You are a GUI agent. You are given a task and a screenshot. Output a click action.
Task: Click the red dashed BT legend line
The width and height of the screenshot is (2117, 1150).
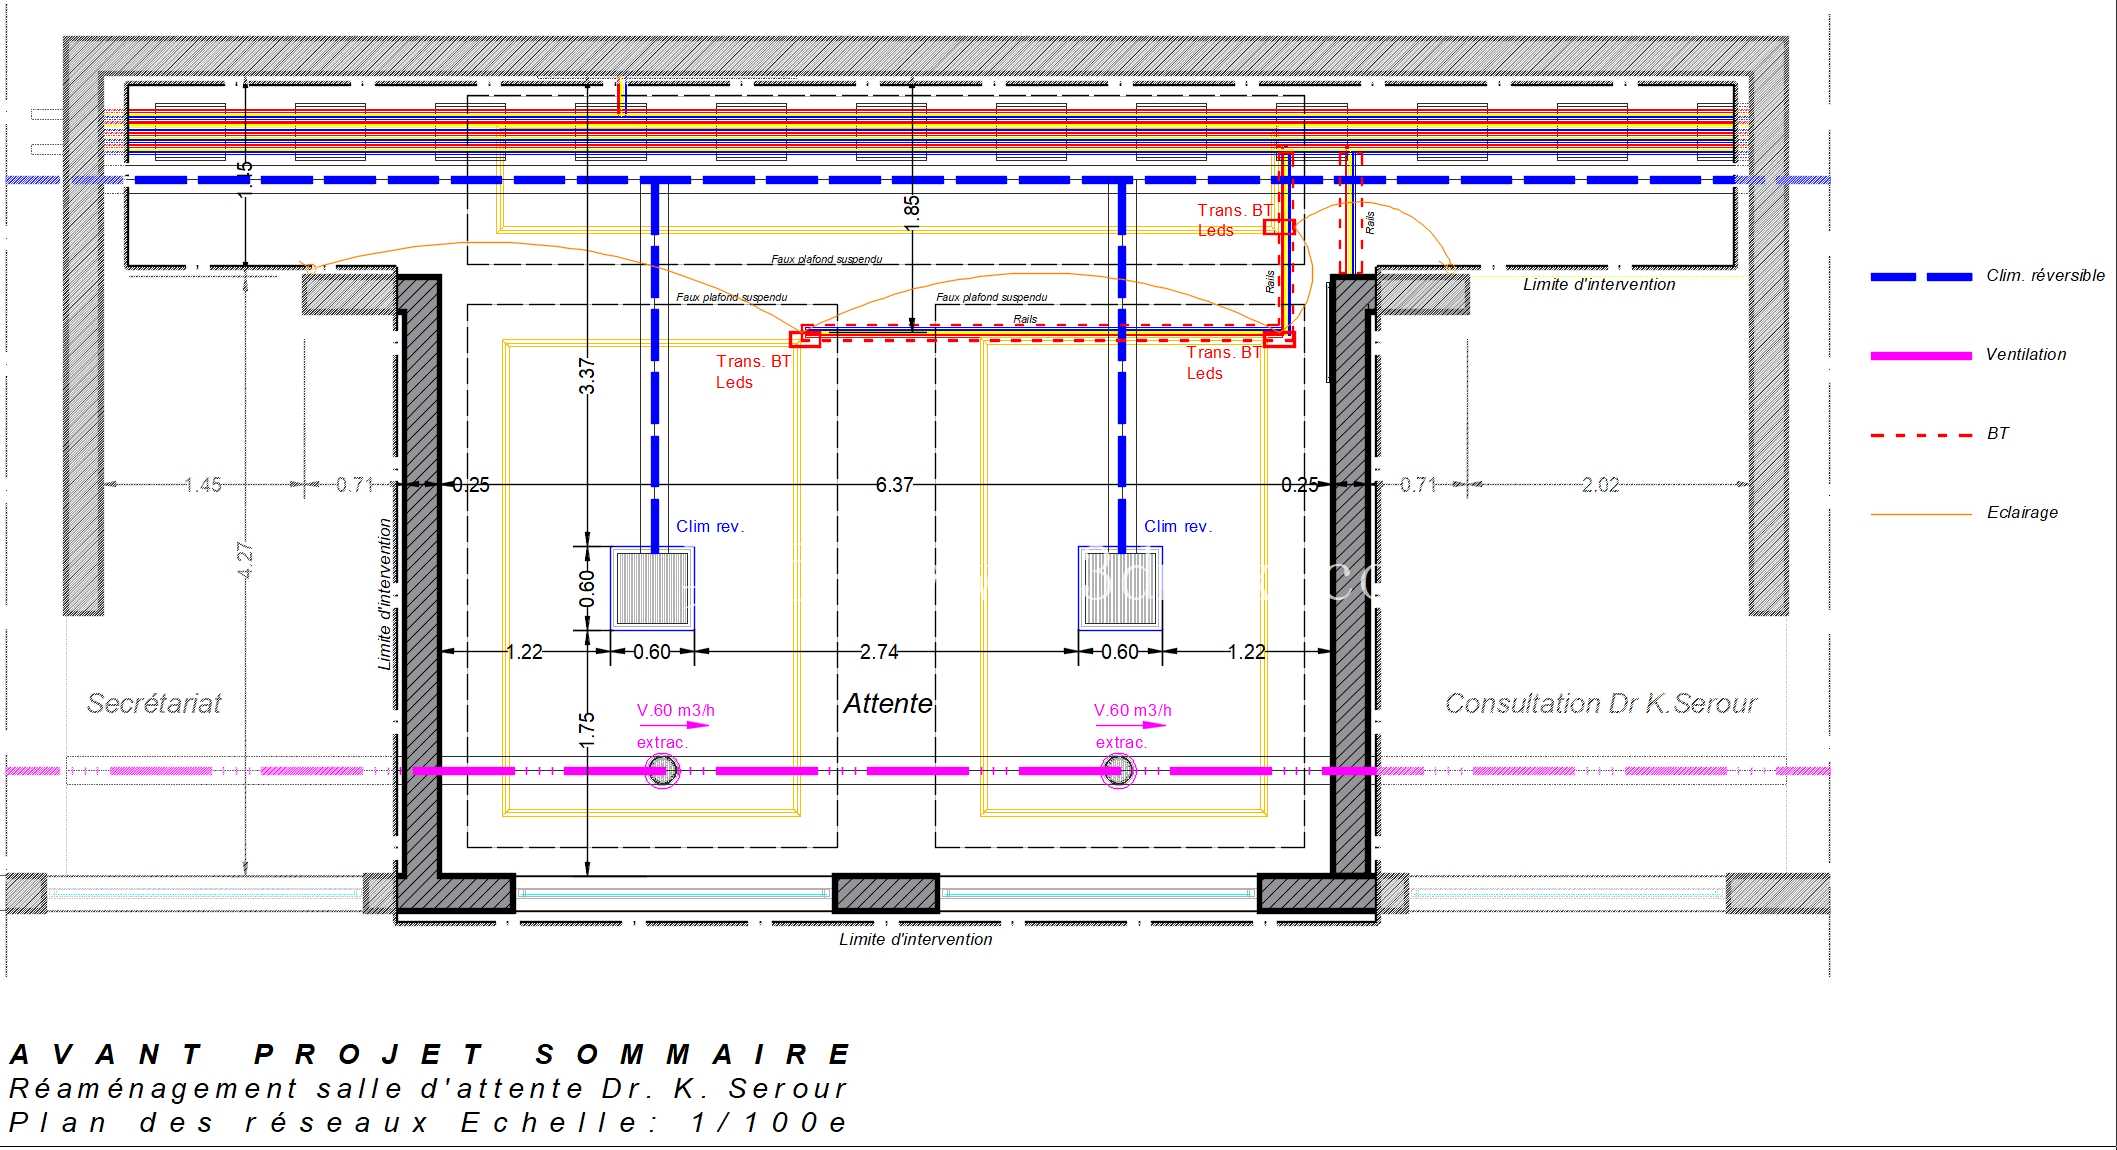pyautogui.click(x=1921, y=435)
